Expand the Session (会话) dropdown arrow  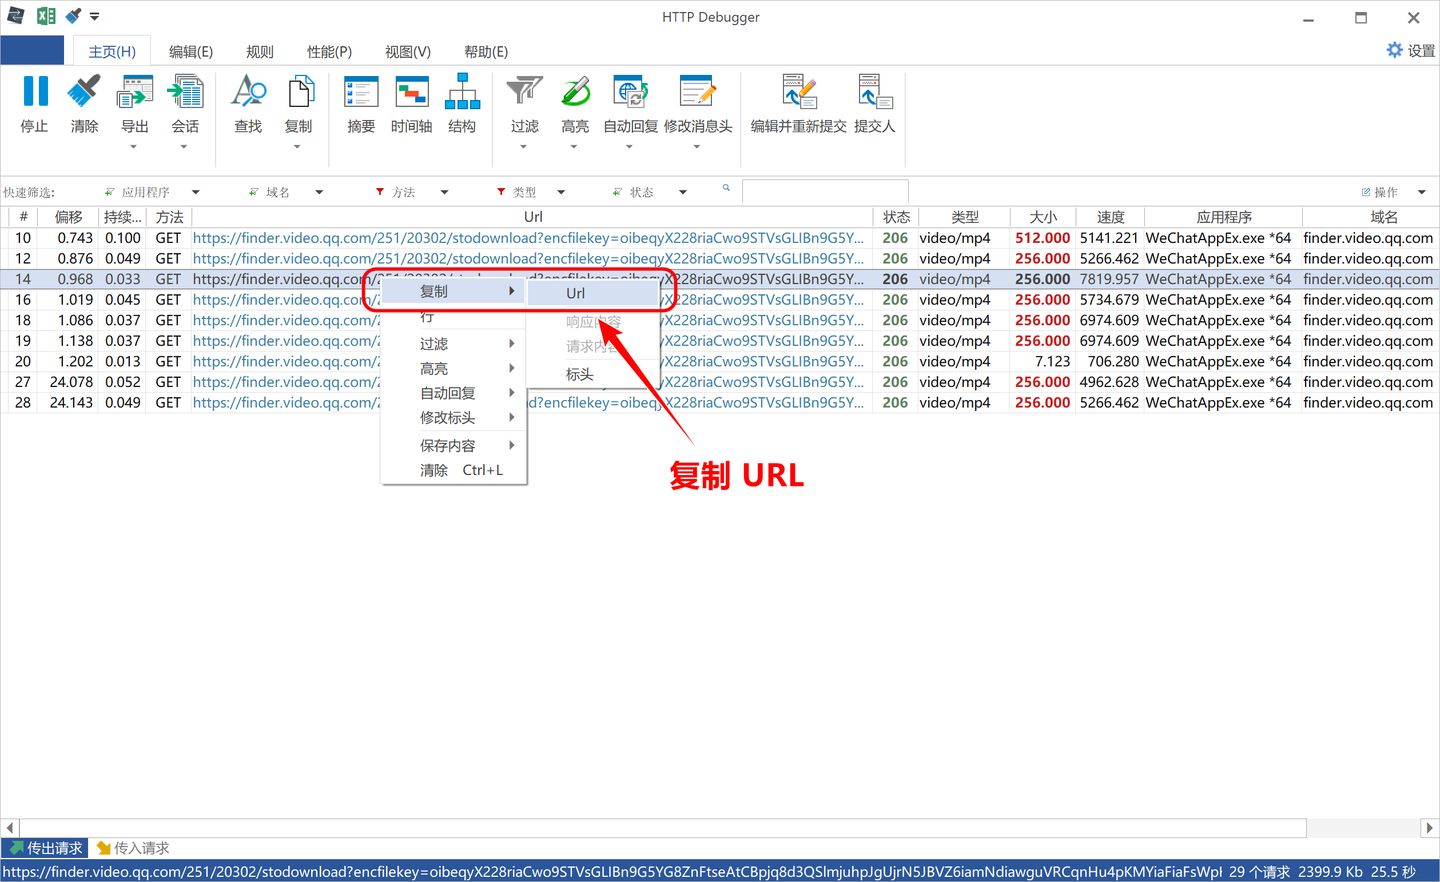tap(184, 147)
